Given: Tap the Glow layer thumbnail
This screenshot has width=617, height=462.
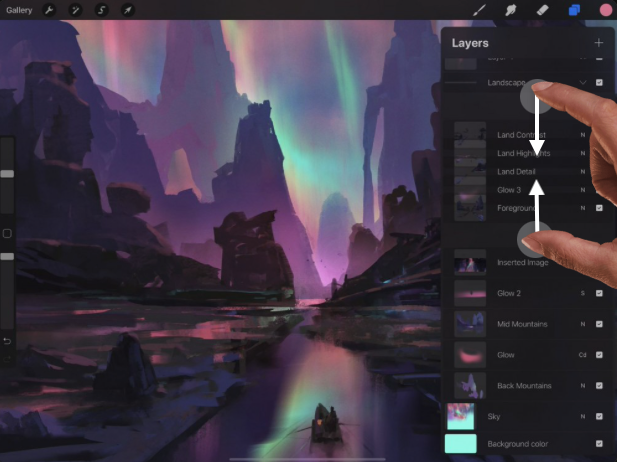Looking at the screenshot, I should (470, 355).
